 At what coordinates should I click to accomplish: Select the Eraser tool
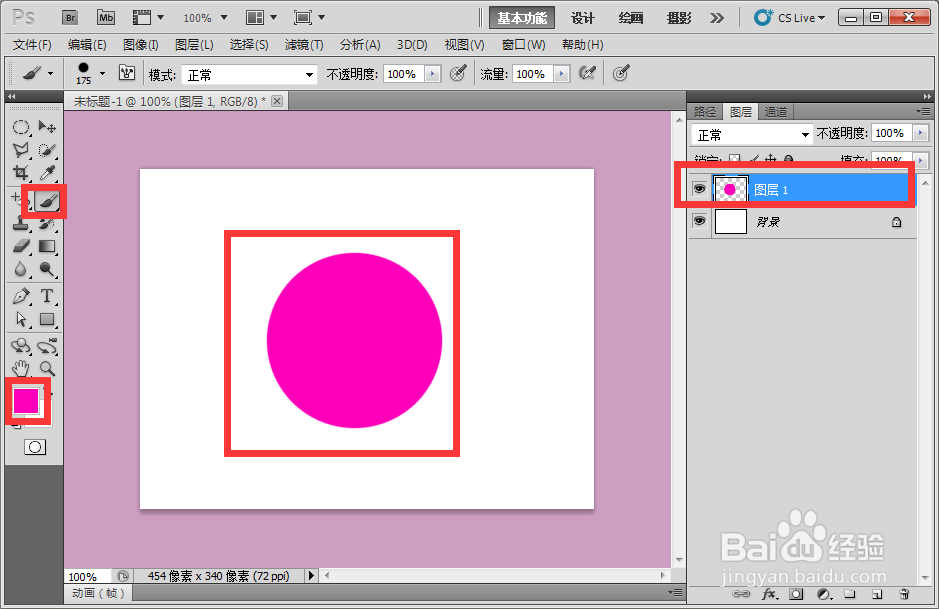tap(21, 246)
